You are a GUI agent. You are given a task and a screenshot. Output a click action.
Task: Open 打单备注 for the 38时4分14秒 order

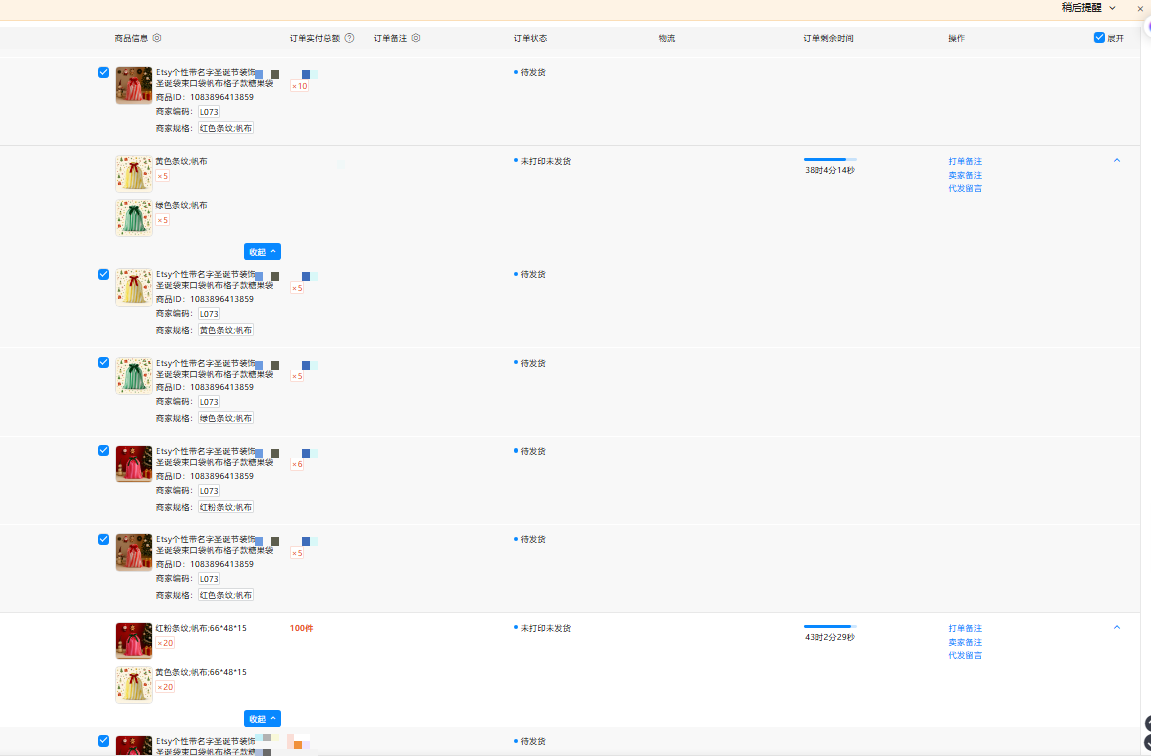(965, 161)
